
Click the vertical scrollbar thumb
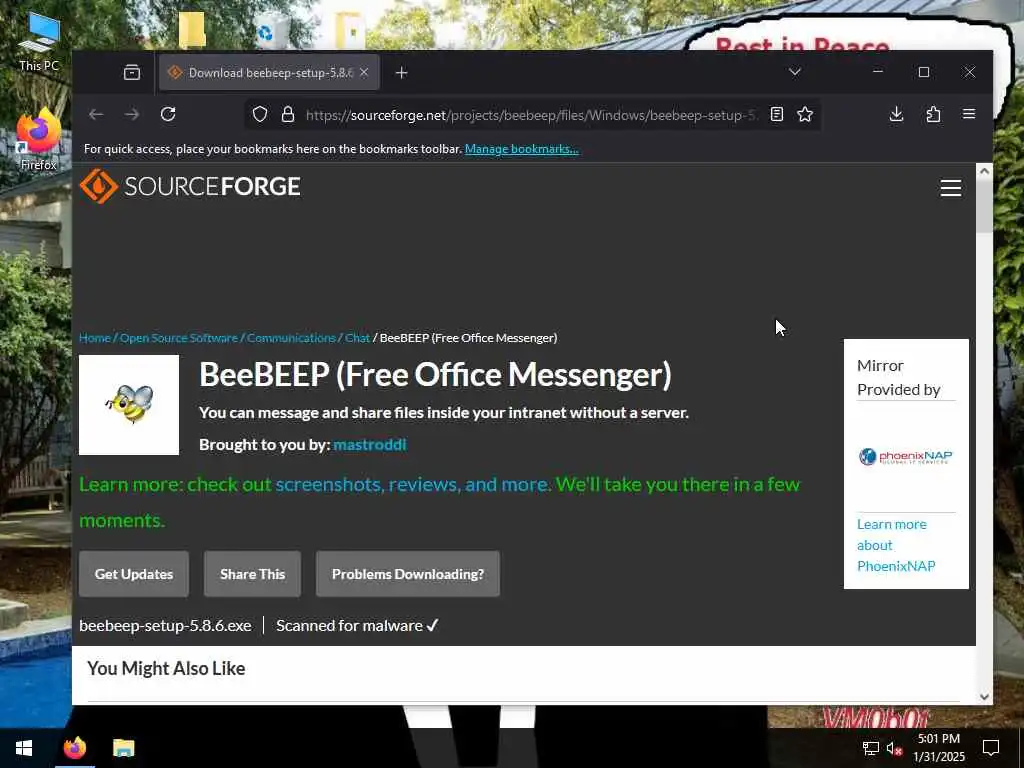pos(984,206)
